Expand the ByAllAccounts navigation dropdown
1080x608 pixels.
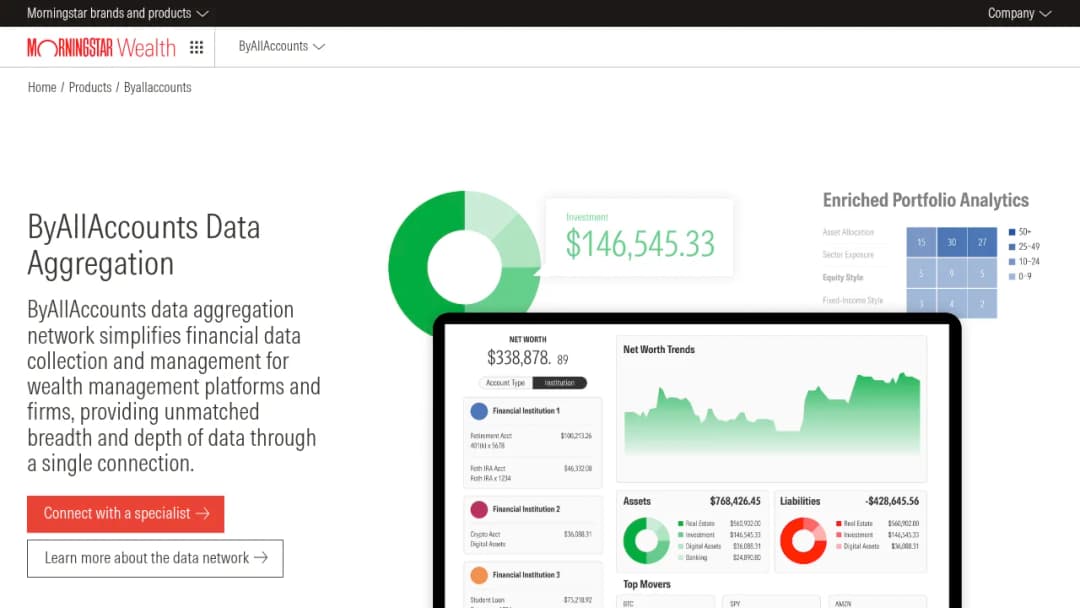(282, 46)
